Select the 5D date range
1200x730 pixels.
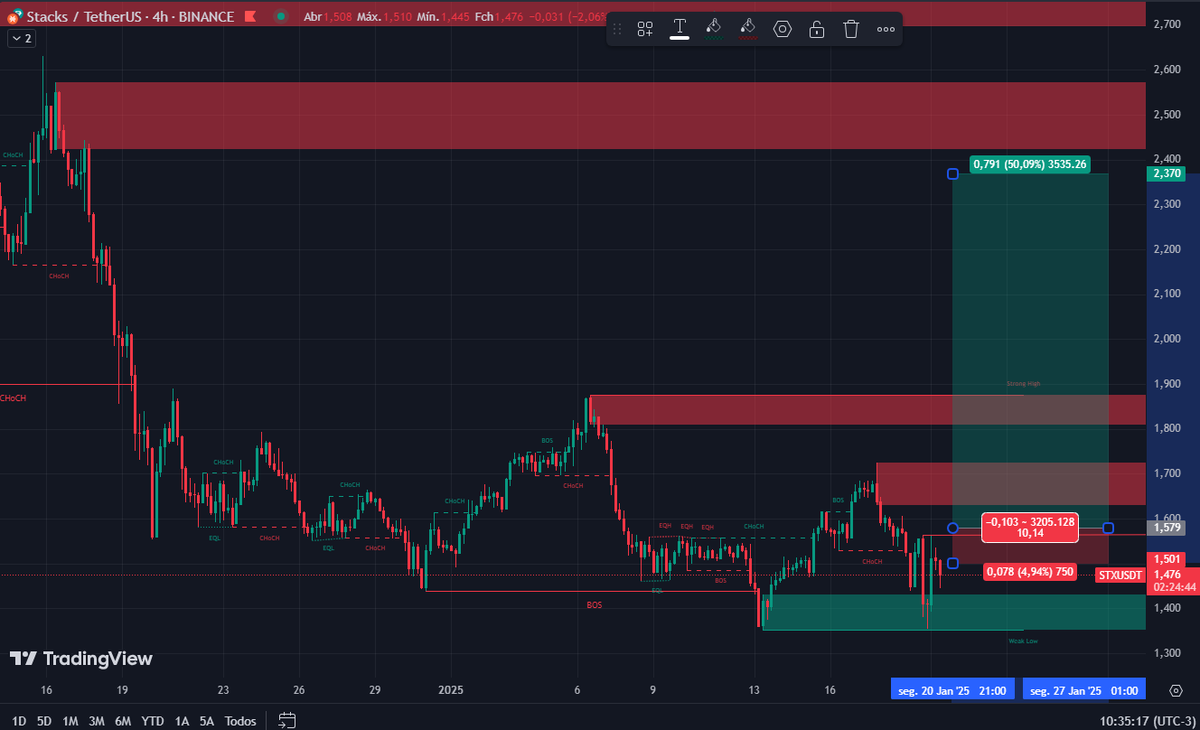point(44,720)
